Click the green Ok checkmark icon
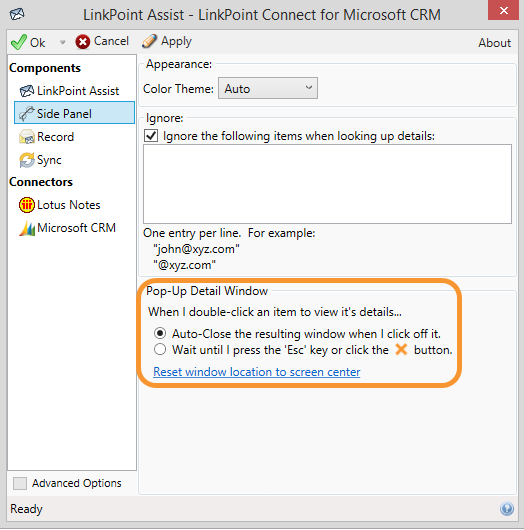Image resolution: width=524 pixels, height=530 pixels. 19,42
